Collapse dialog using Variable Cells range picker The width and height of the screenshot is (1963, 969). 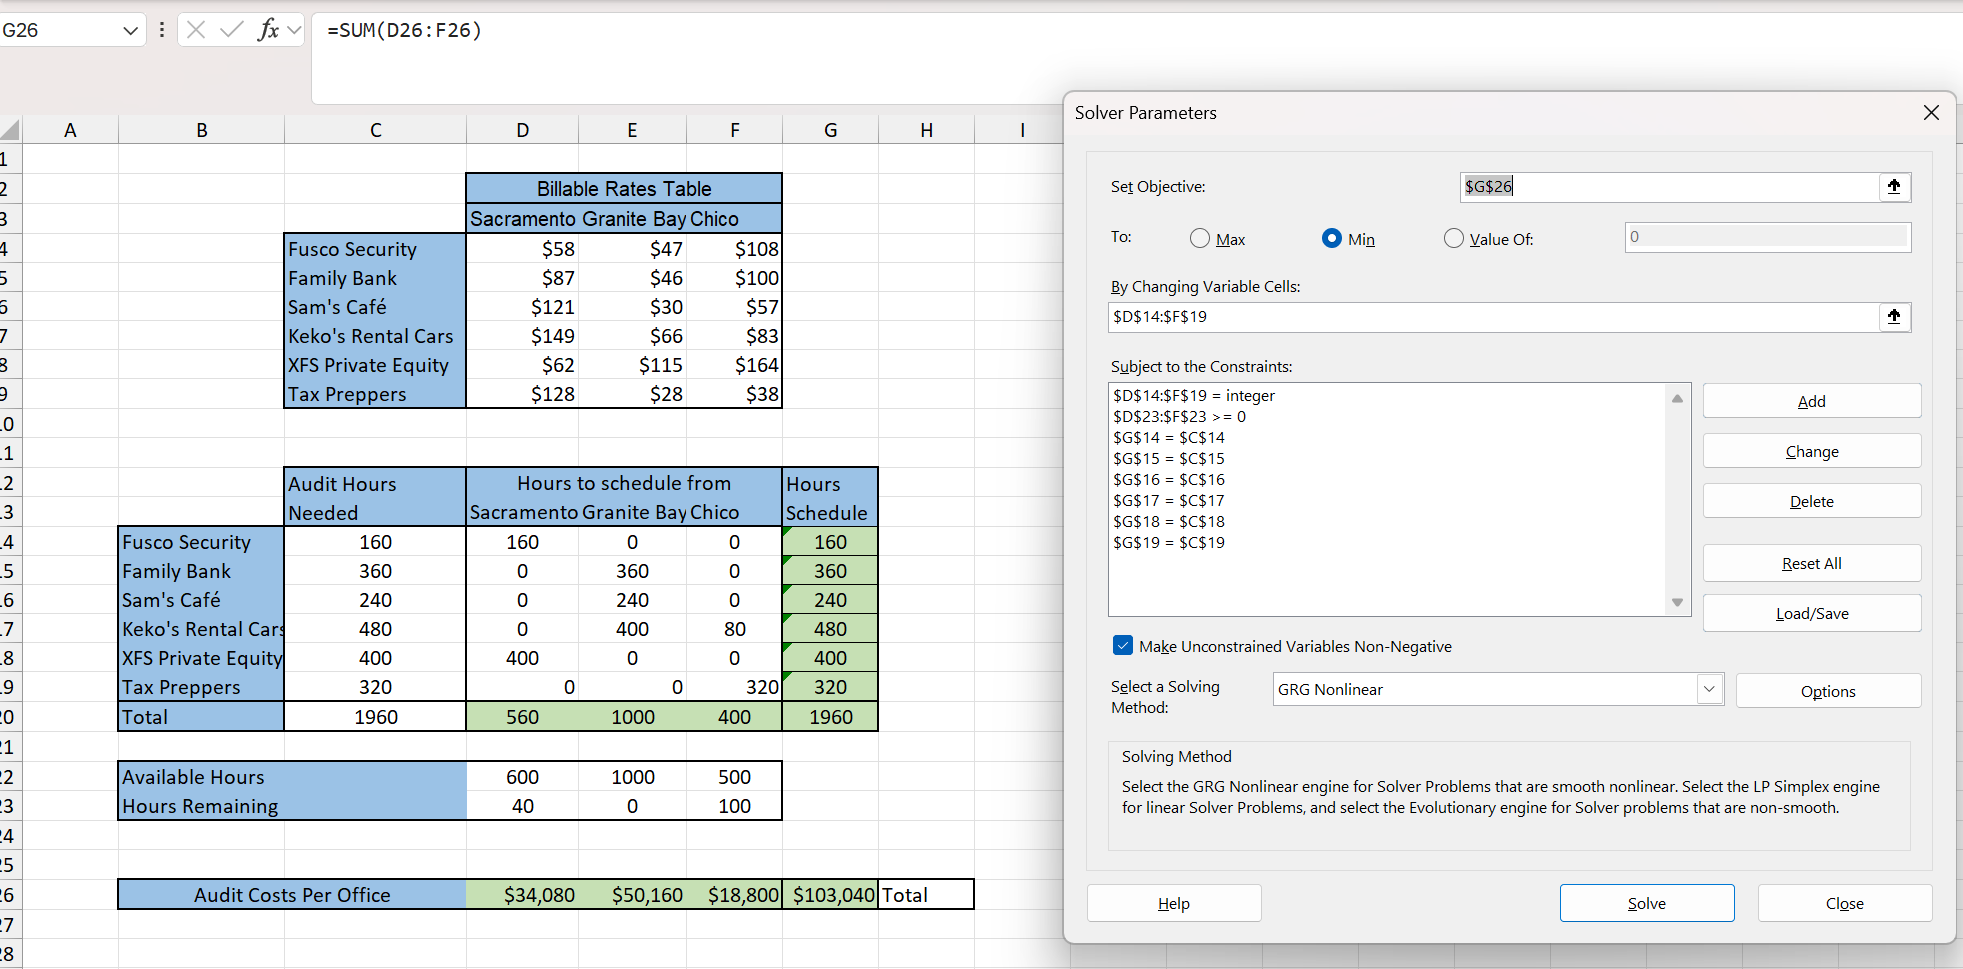click(x=1894, y=317)
